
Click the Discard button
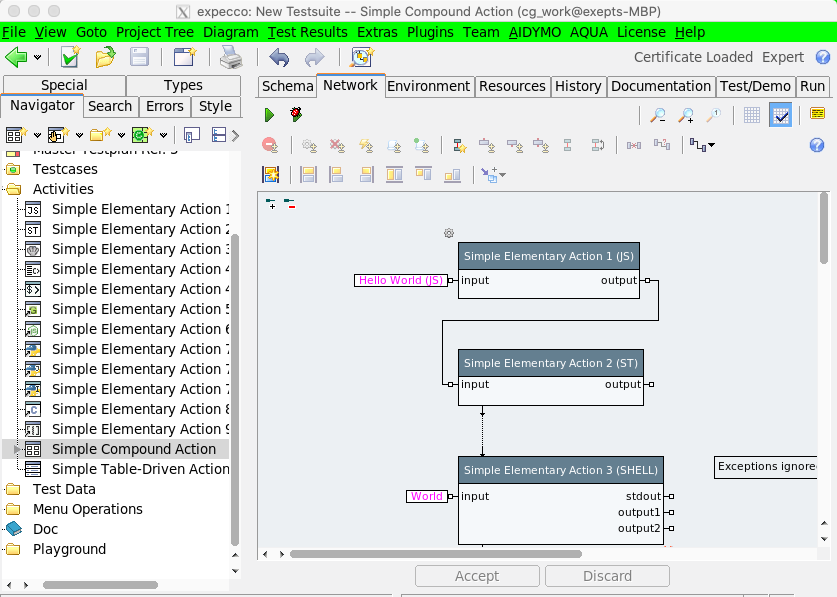point(607,576)
